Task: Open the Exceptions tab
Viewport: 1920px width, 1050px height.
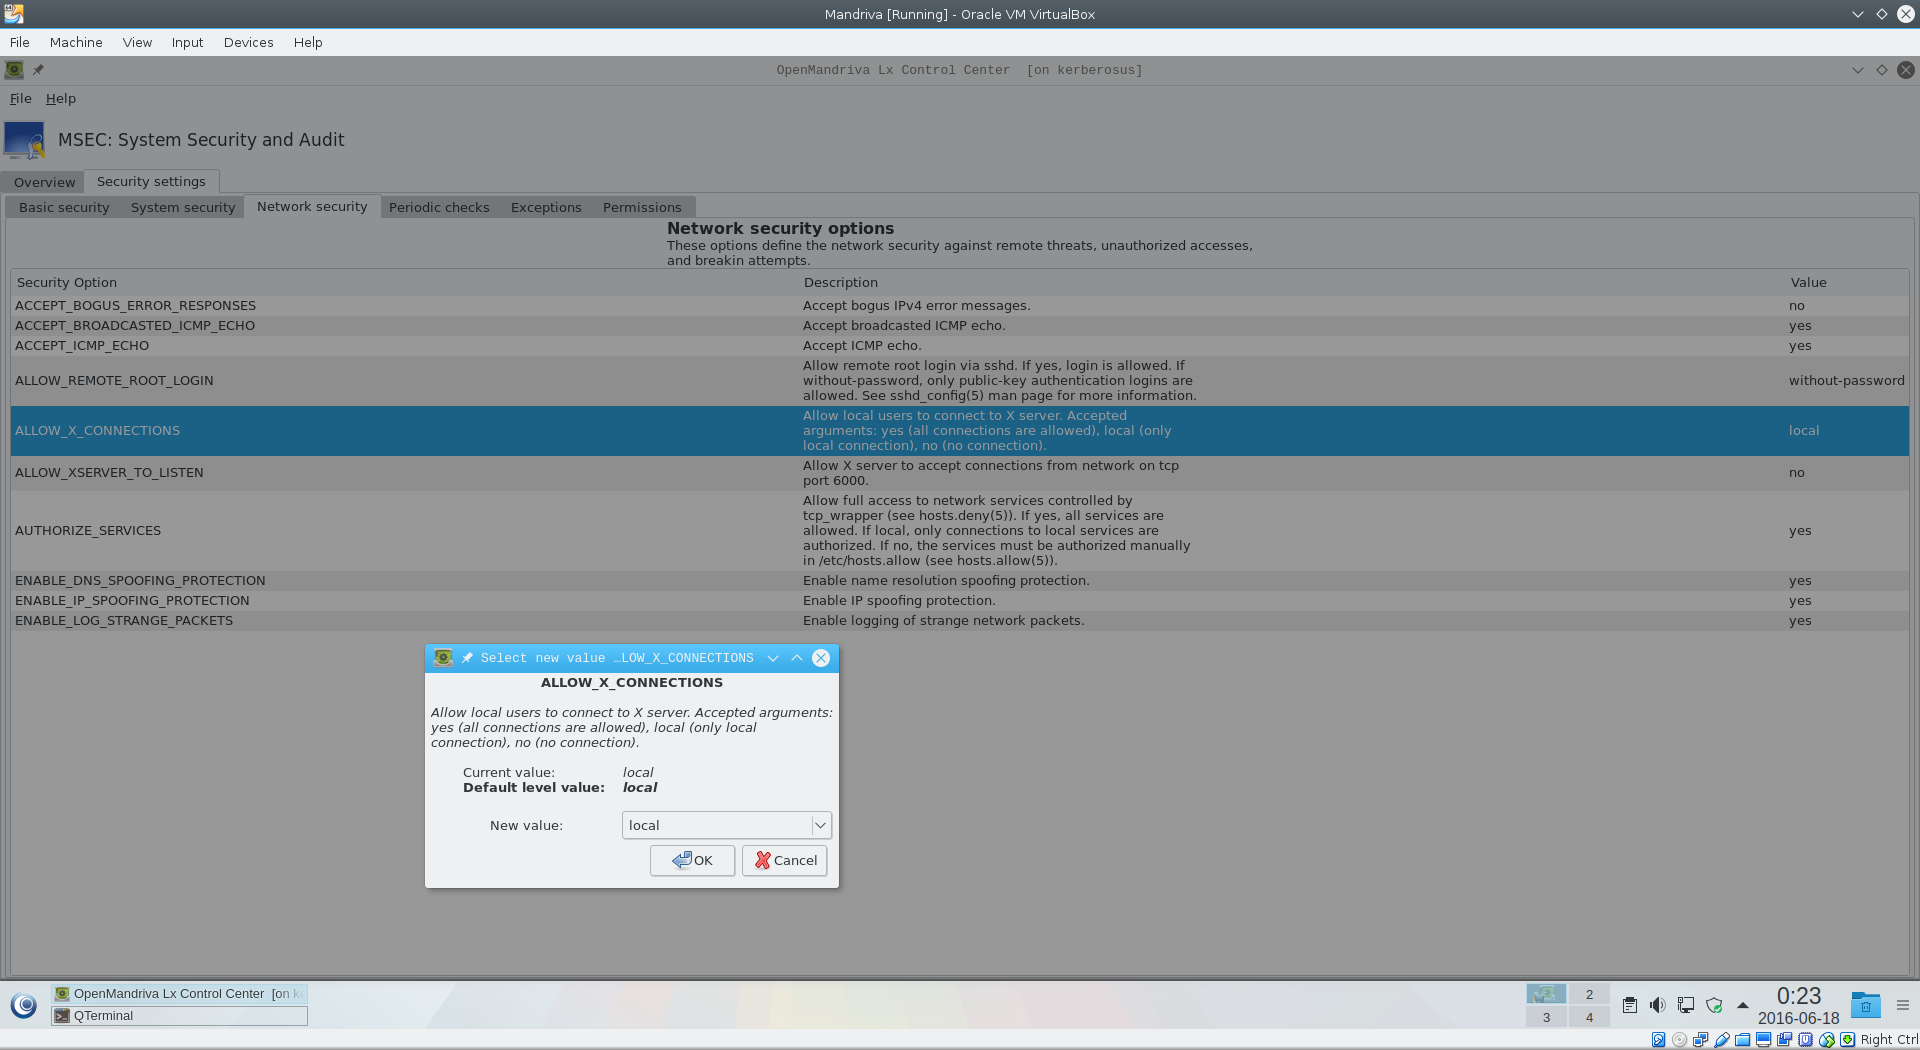Action: [546, 207]
